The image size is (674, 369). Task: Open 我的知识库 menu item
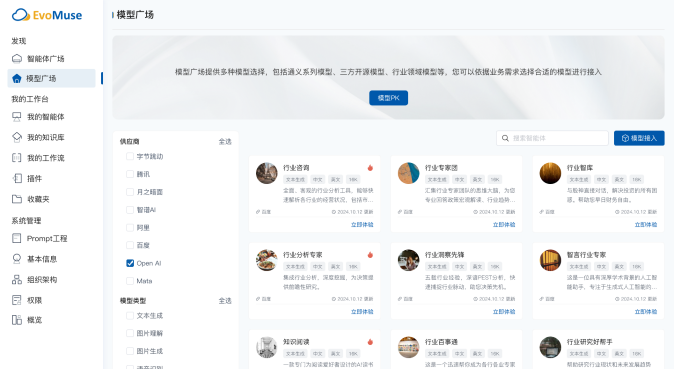pos(52,137)
